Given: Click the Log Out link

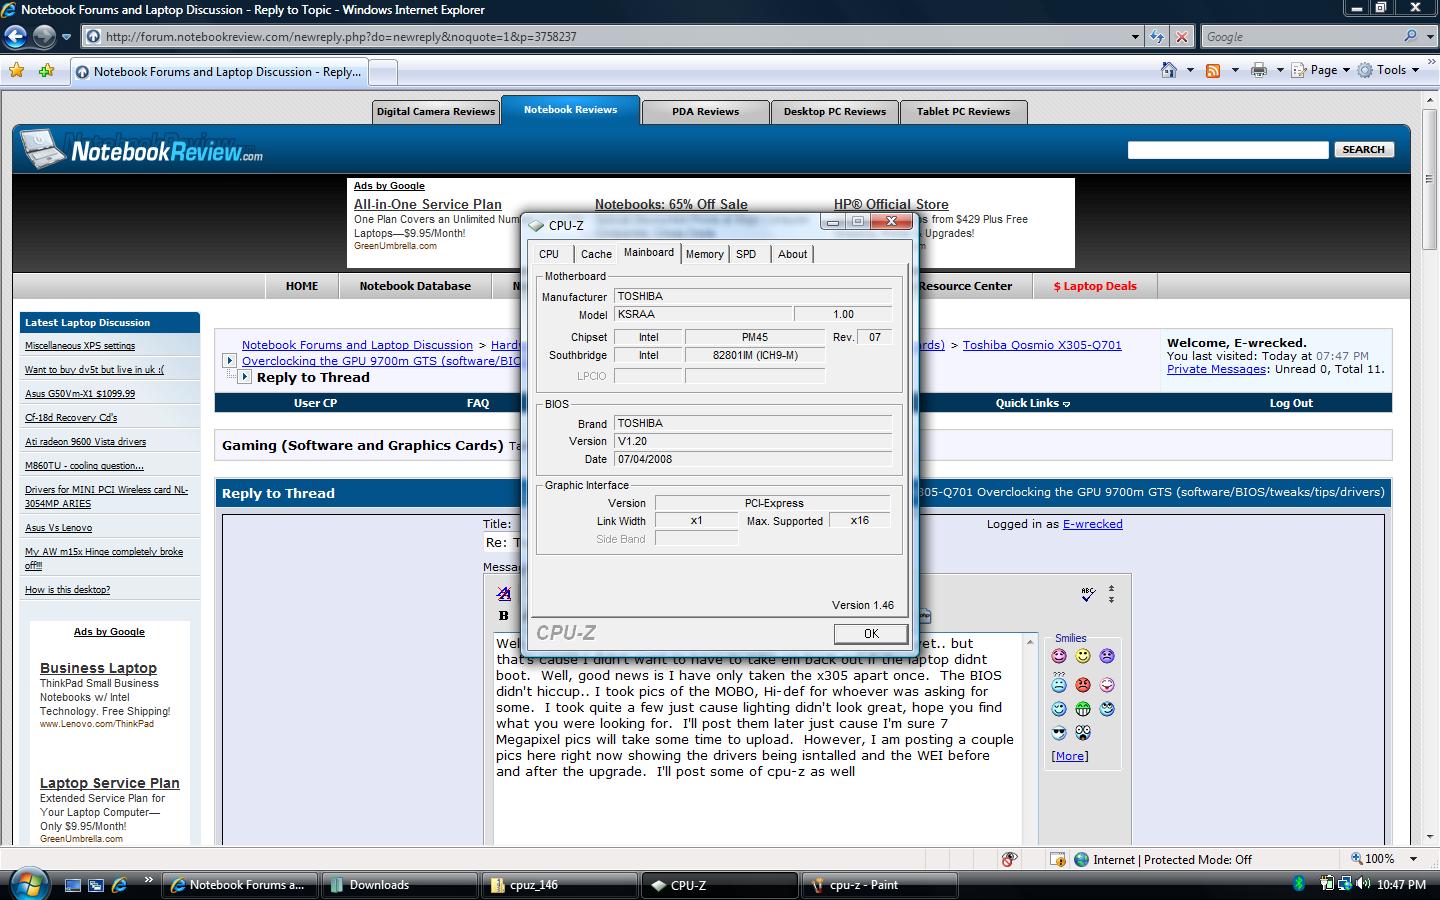Looking at the screenshot, I should click(x=1291, y=403).
